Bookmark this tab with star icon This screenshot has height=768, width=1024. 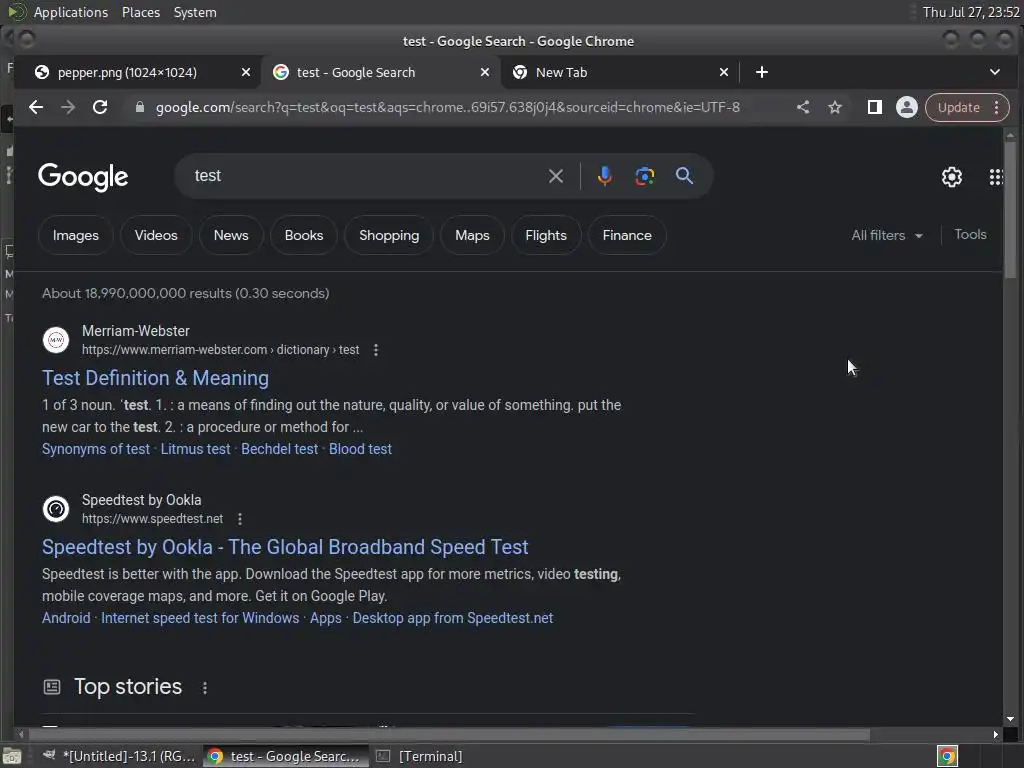[835, 107]
